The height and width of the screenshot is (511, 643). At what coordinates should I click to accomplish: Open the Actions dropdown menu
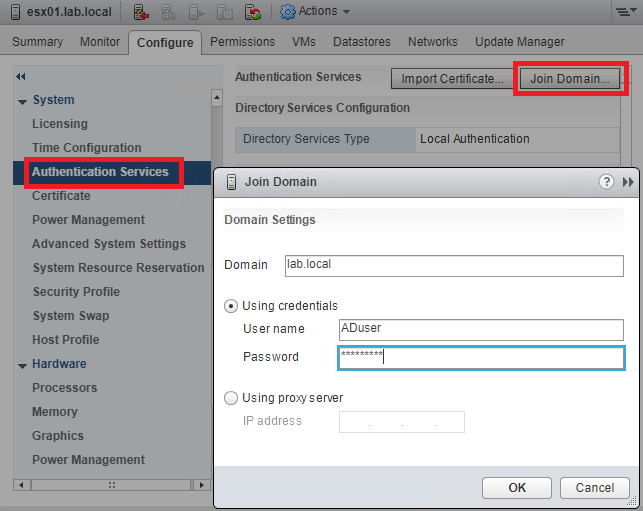click(324, 11)
